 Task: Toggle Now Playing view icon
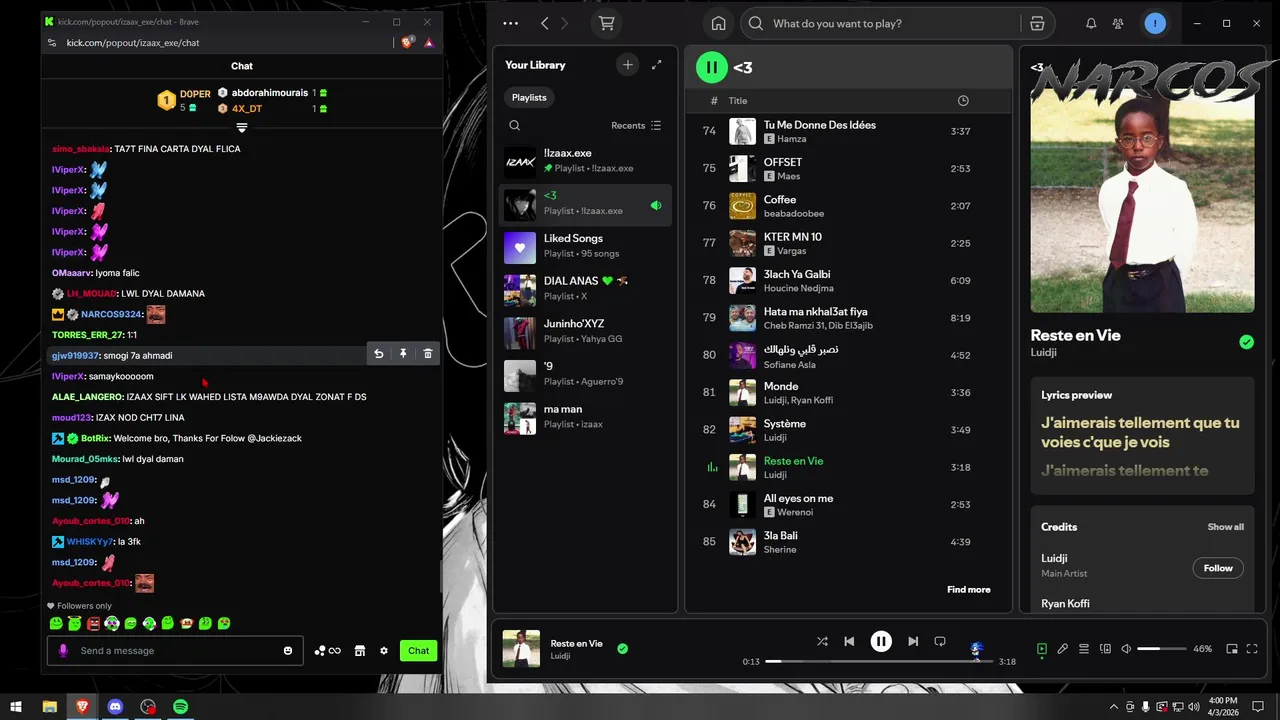coord(1042,649)
